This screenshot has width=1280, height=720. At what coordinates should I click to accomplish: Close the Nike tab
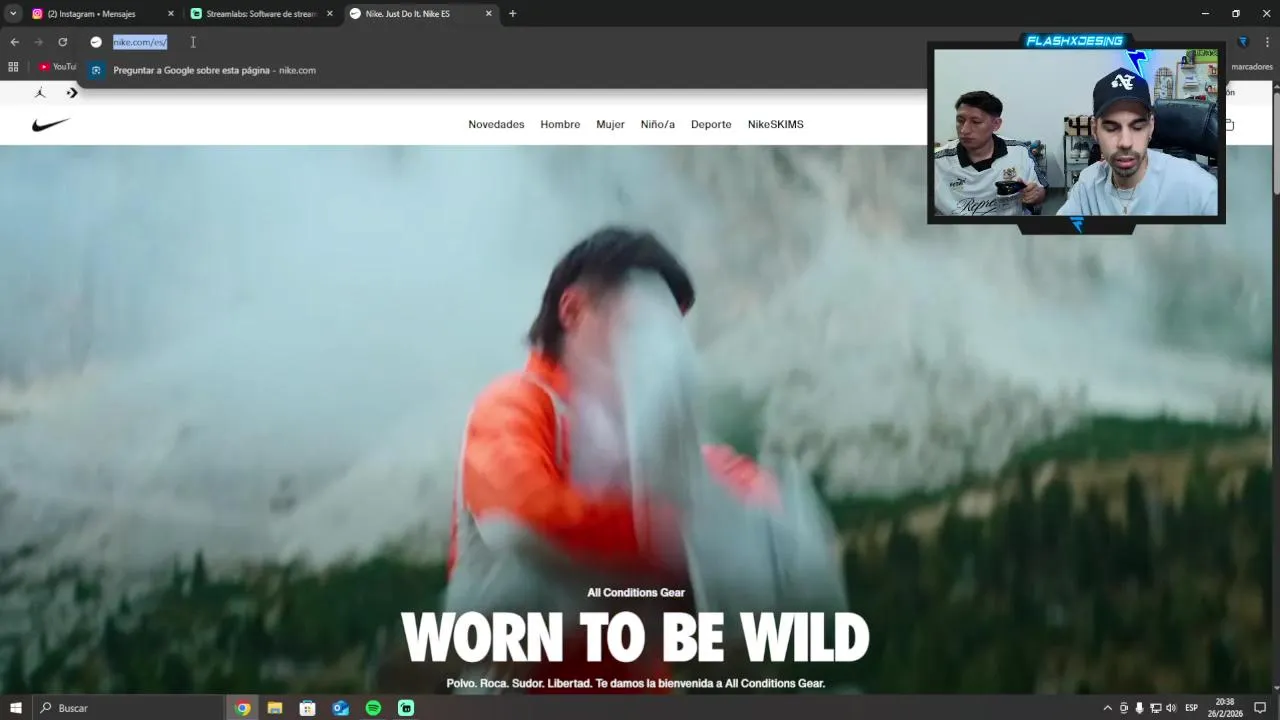[x=489, y=14]
